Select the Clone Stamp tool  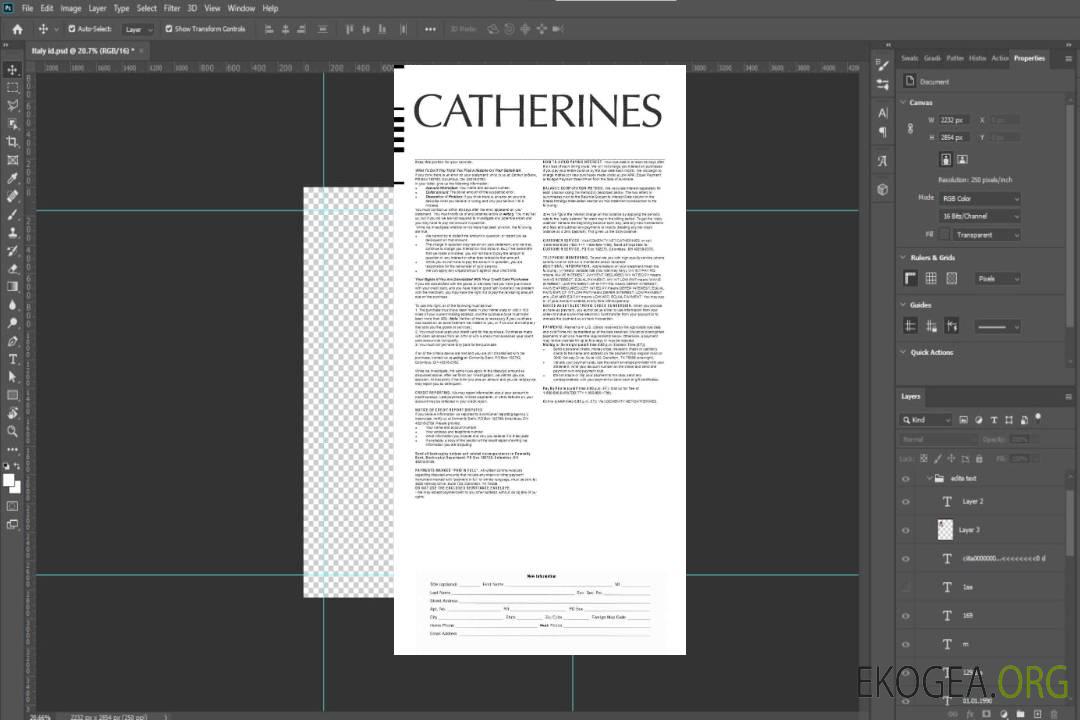click(12, 232)
